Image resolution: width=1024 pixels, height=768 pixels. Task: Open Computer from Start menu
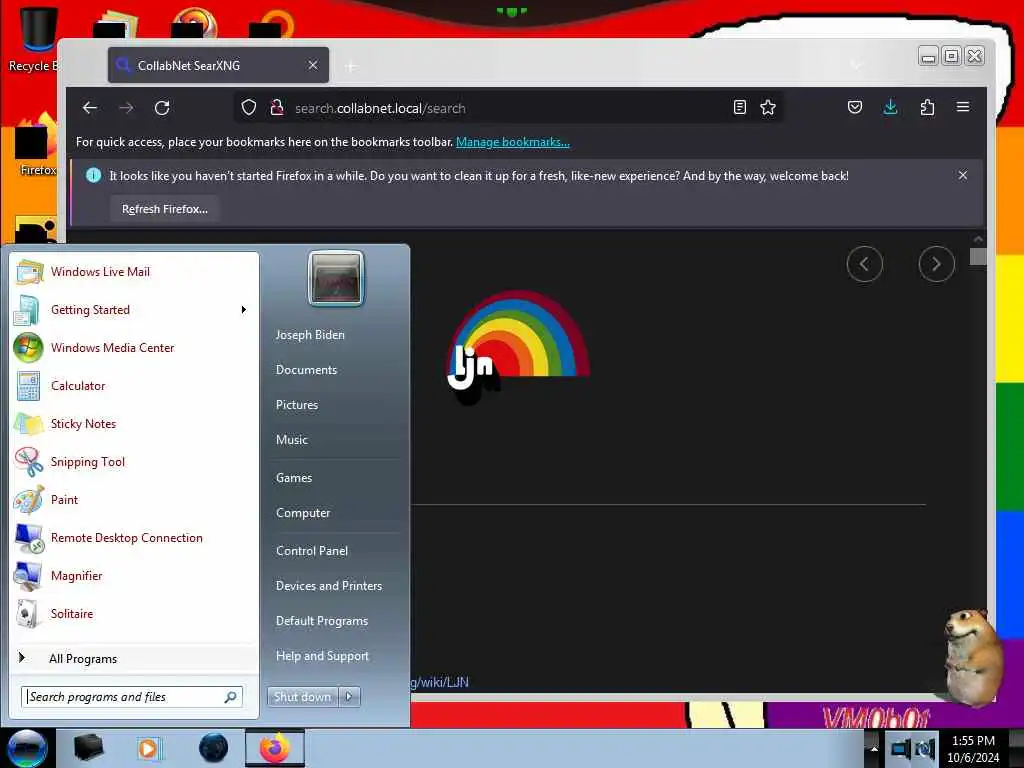click(303, 513)
